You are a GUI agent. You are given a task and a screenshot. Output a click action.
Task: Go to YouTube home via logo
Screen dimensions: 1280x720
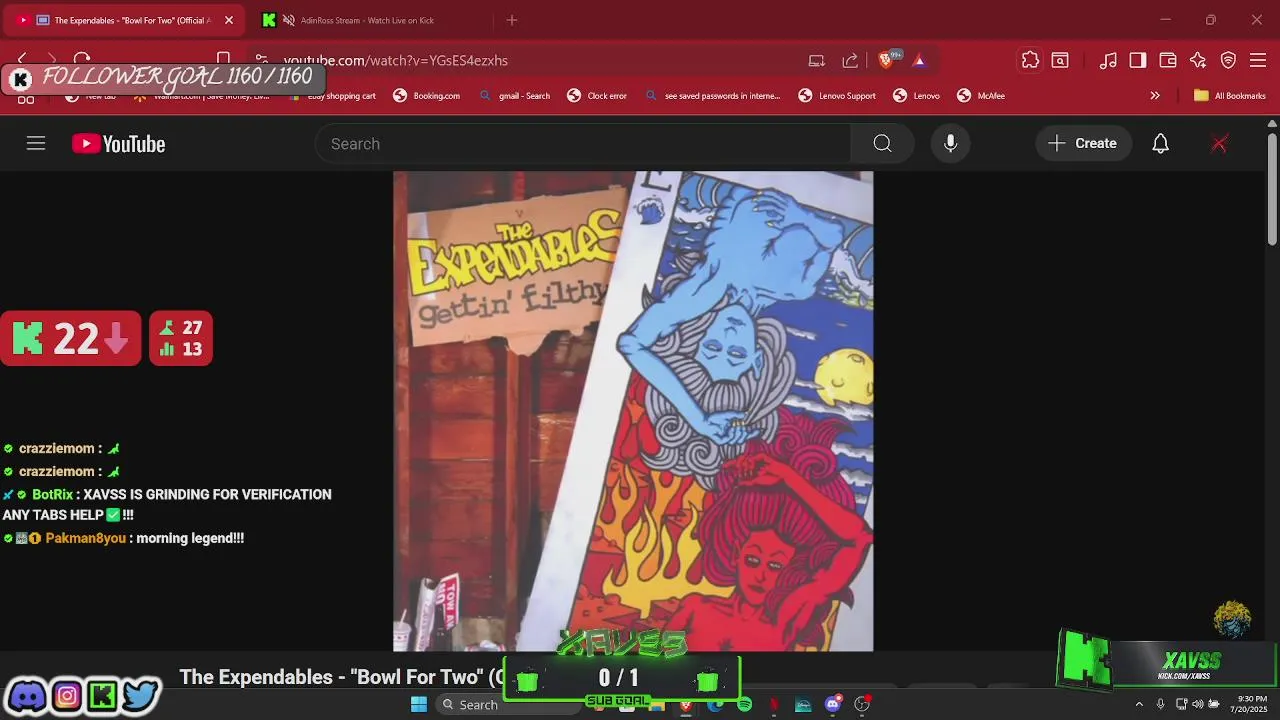(x=118, y=144)
